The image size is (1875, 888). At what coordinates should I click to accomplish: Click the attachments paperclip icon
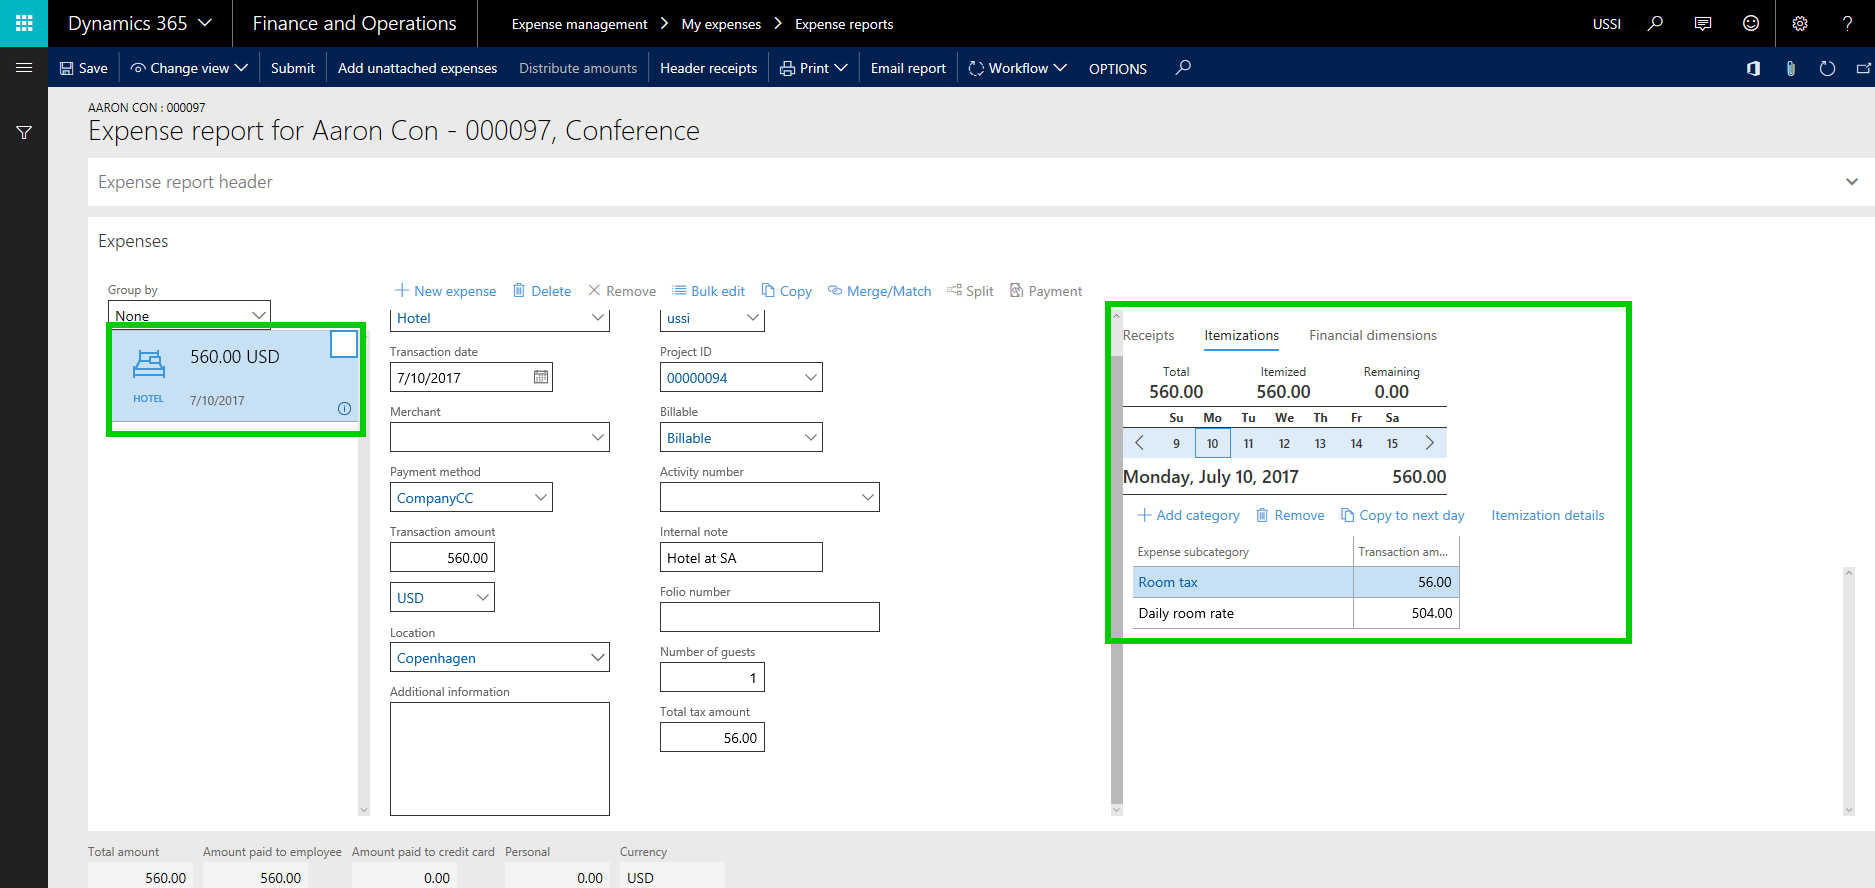tap(1791, 68)
